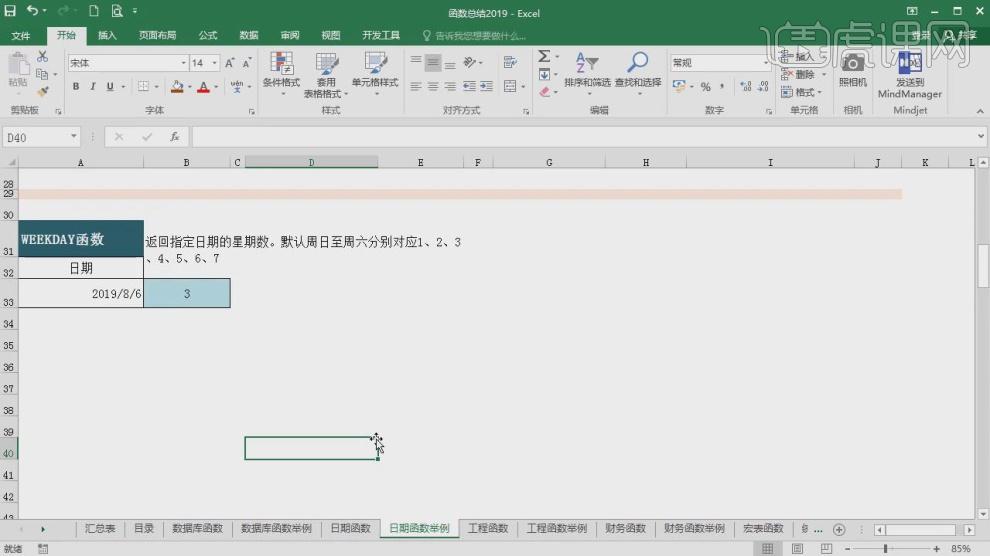This screenshot has width=990, height=556.
Task: Open sheet tab 工程函数
Action: [488, 528]
